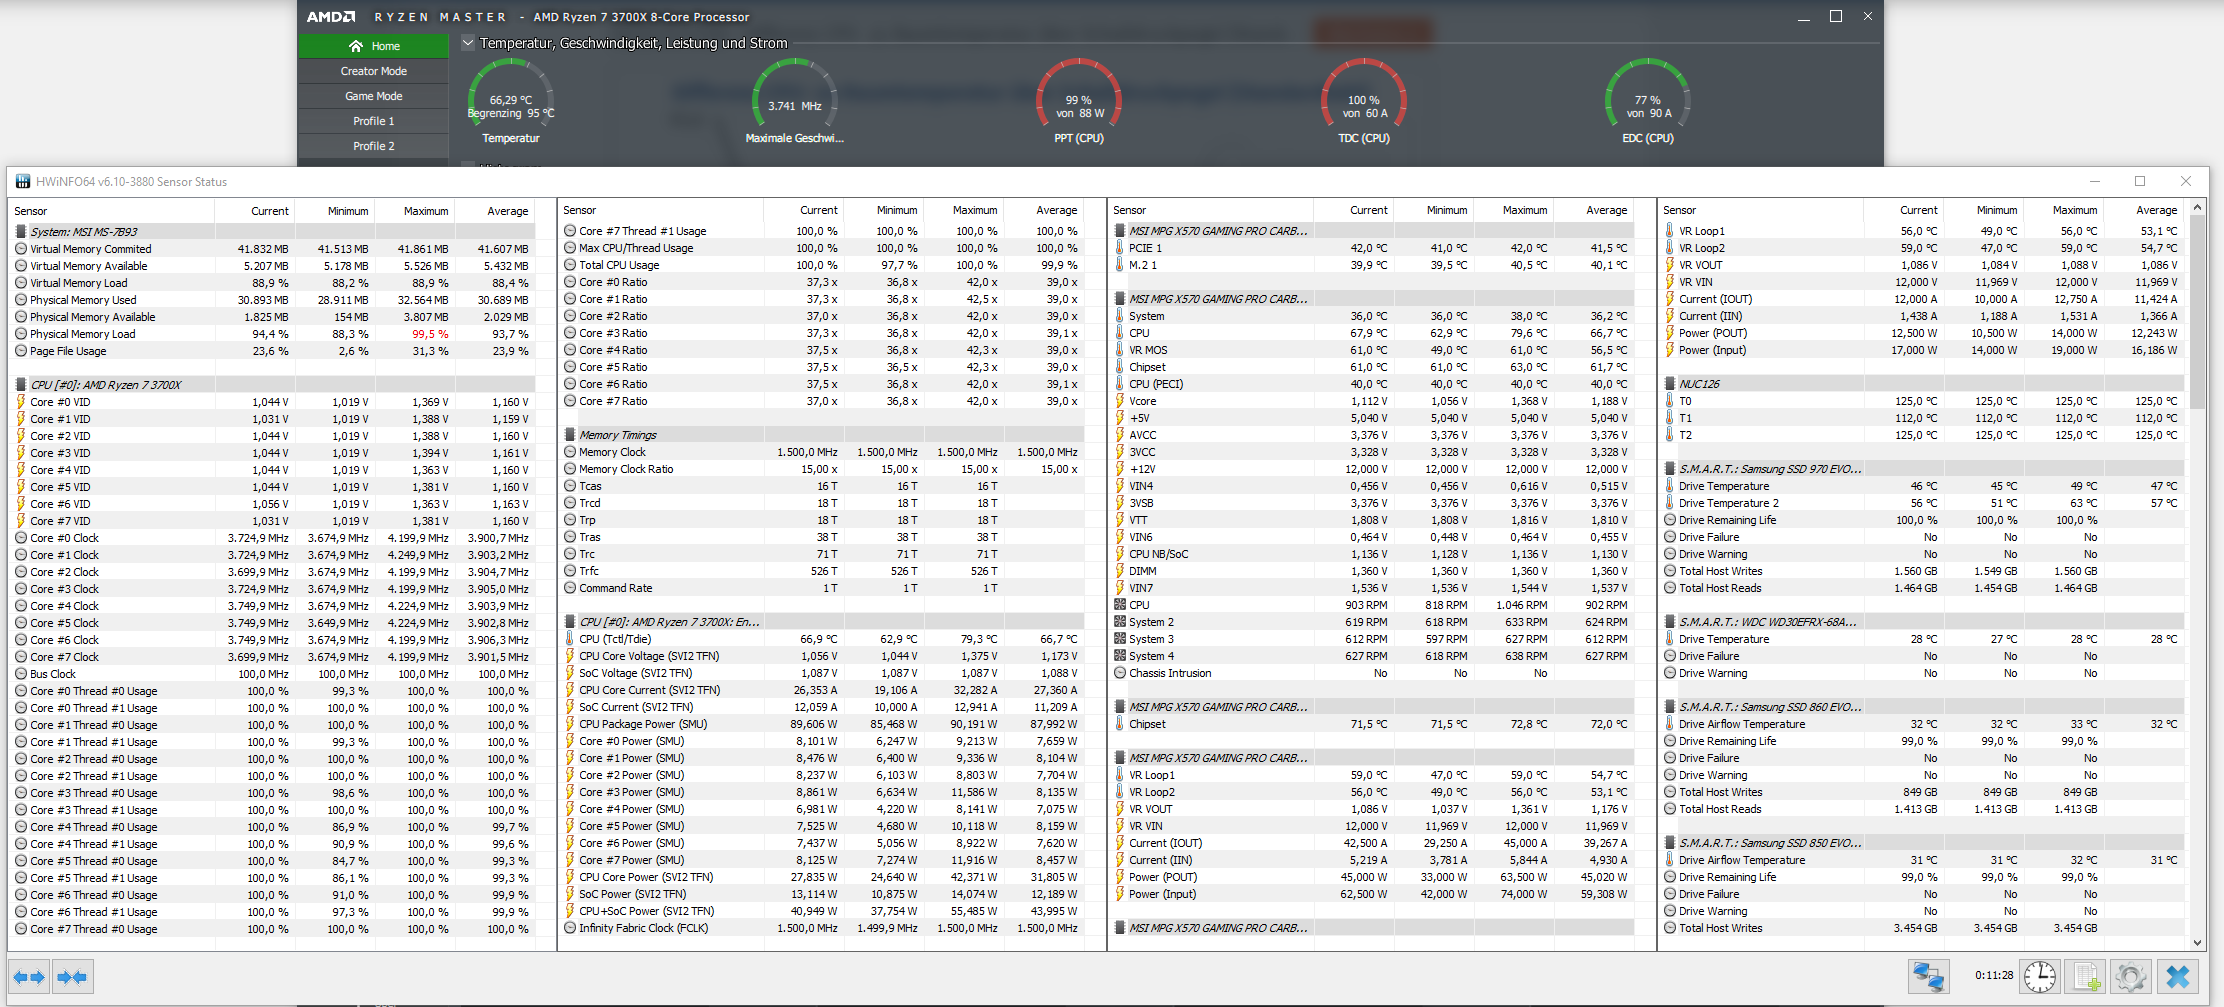Image resolution: width=2224 pixels, height=1007 pixels.
Task: Click the 0:11:28 elapsed time readout
Action: [1994, 975]
